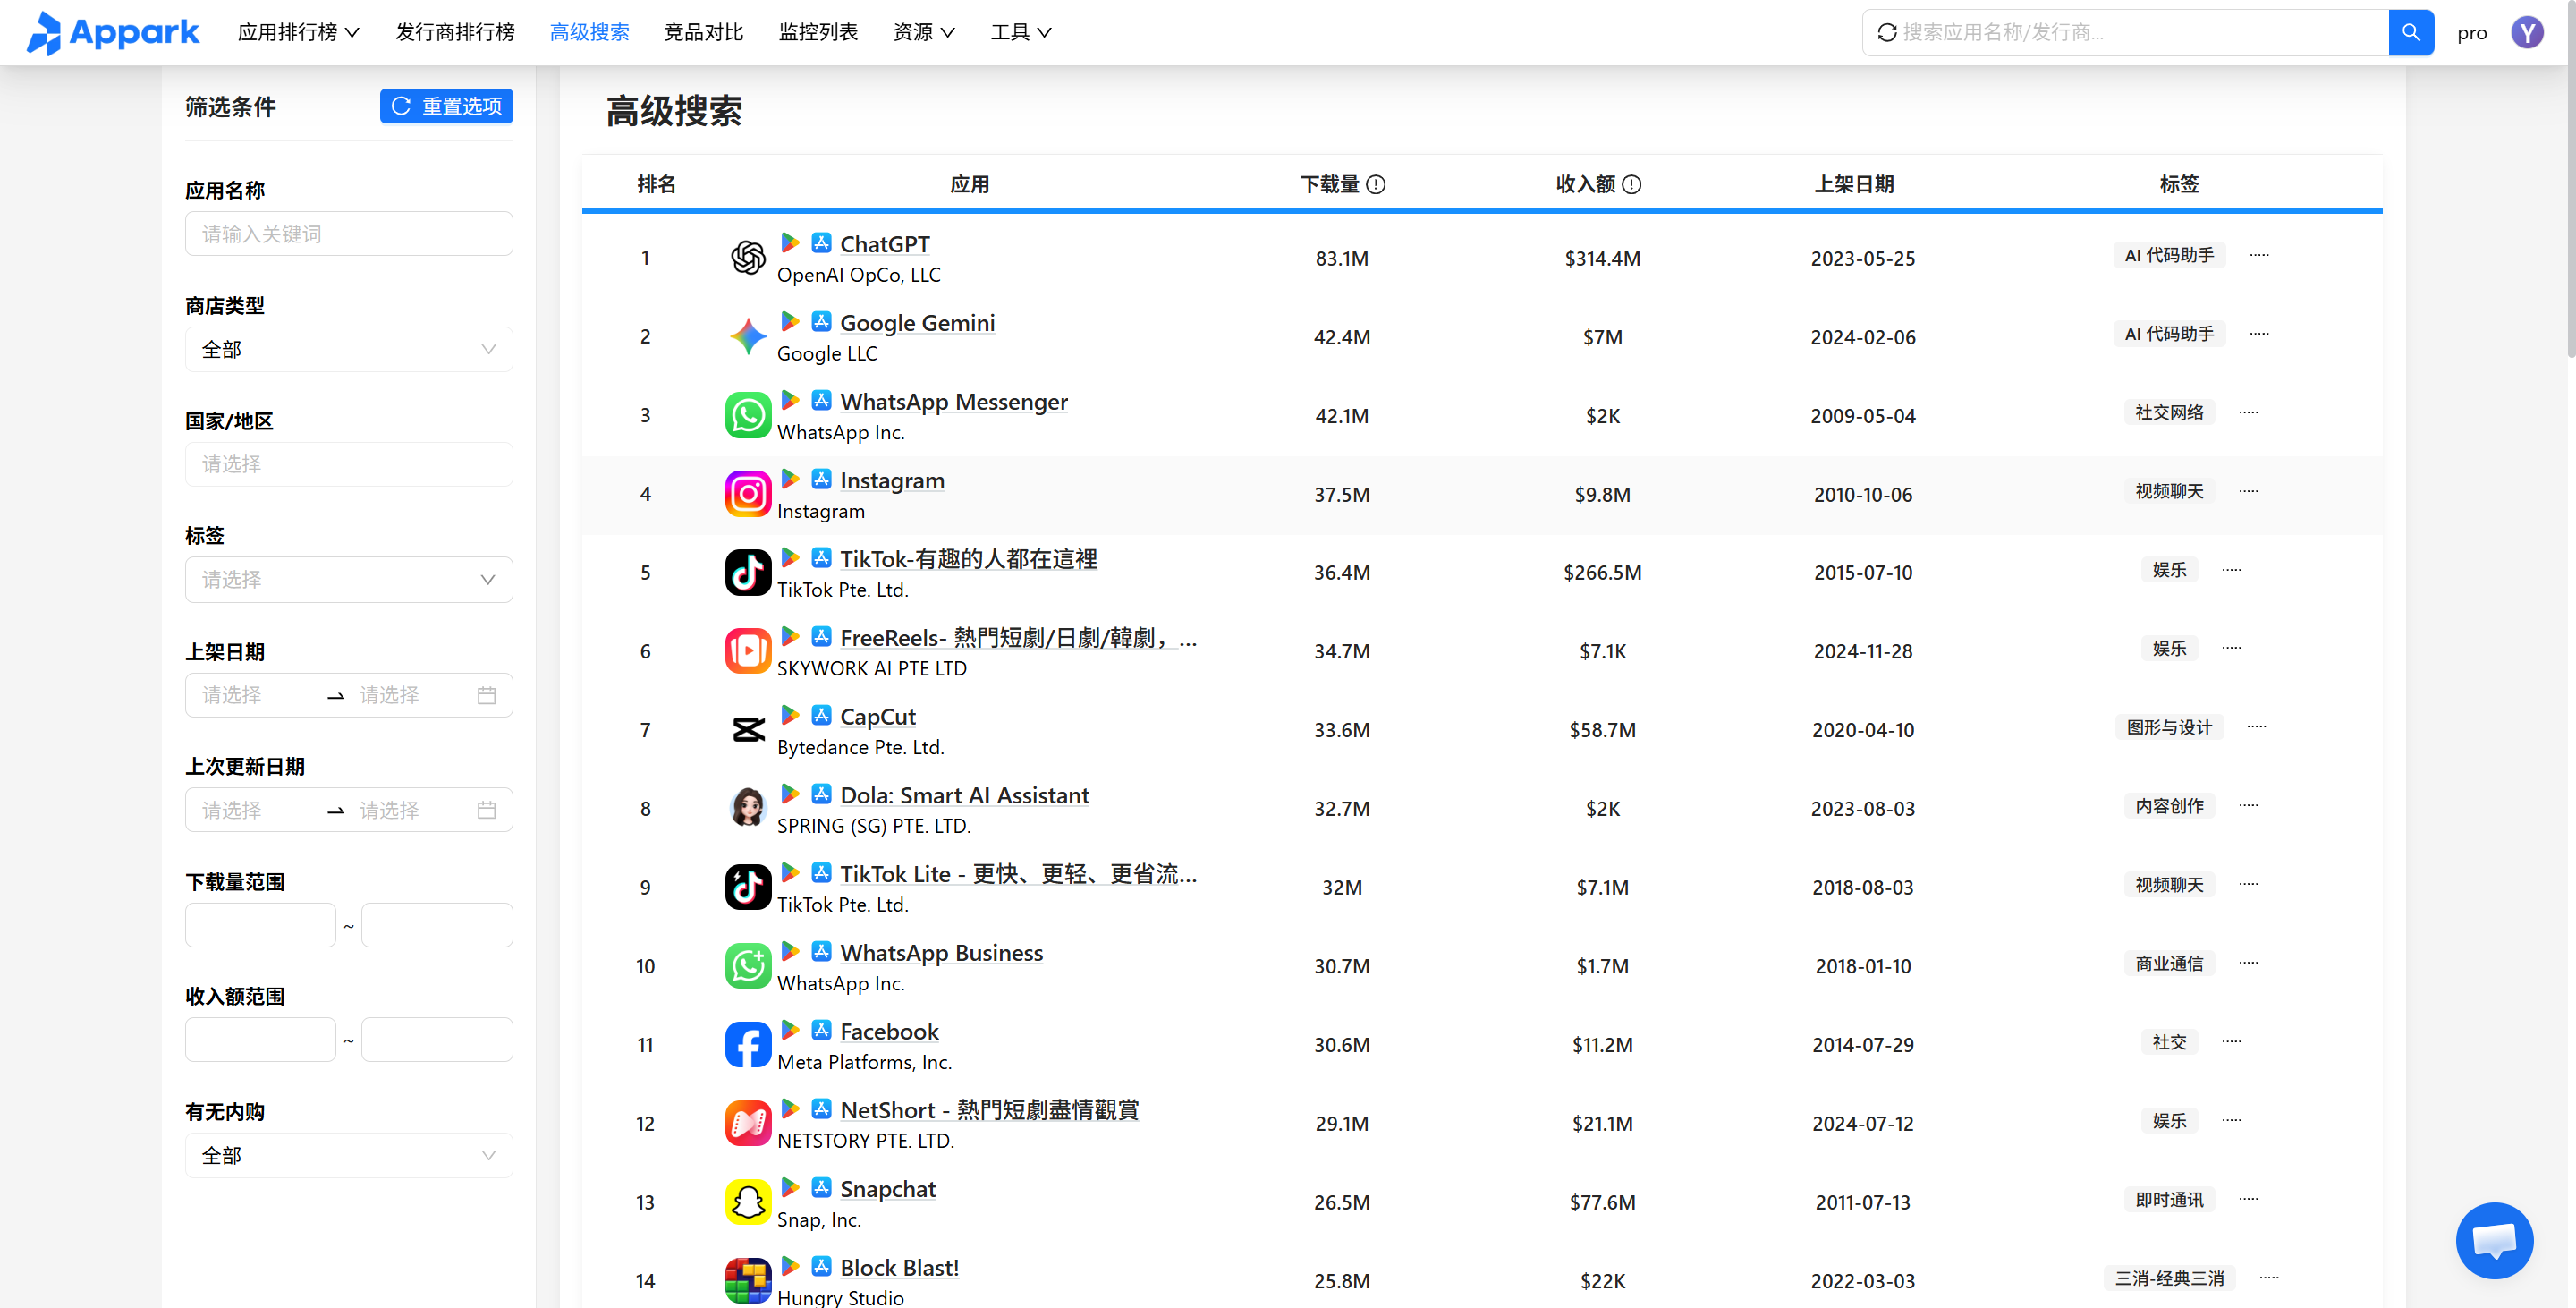
Task: Open Block Blast! app link
Action: pos(899,1268)
